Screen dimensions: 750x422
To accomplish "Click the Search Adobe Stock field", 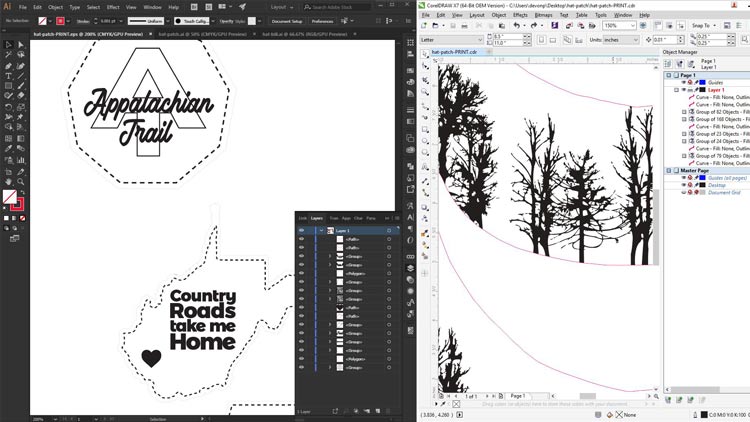I will pos(337,7).
